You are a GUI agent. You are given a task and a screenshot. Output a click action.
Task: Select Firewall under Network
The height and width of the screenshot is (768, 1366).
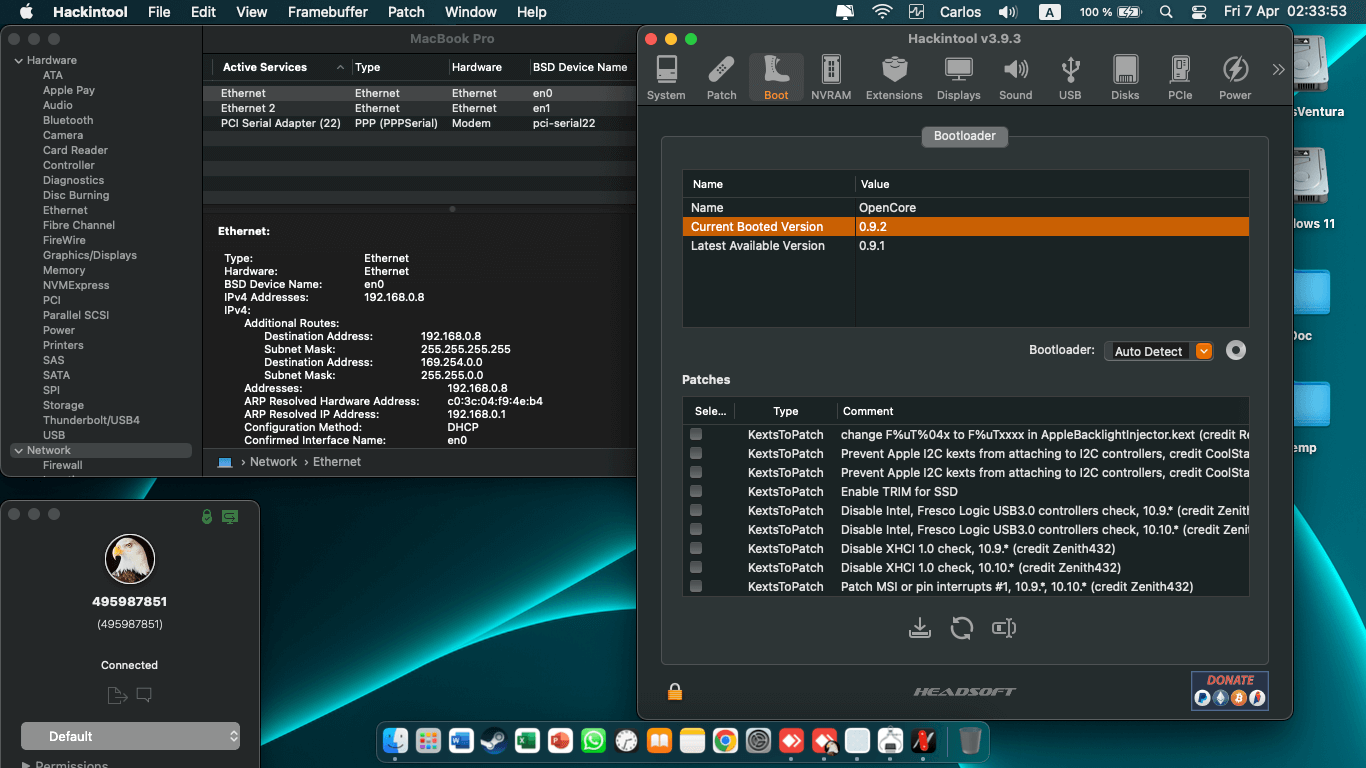click(63, 465)
